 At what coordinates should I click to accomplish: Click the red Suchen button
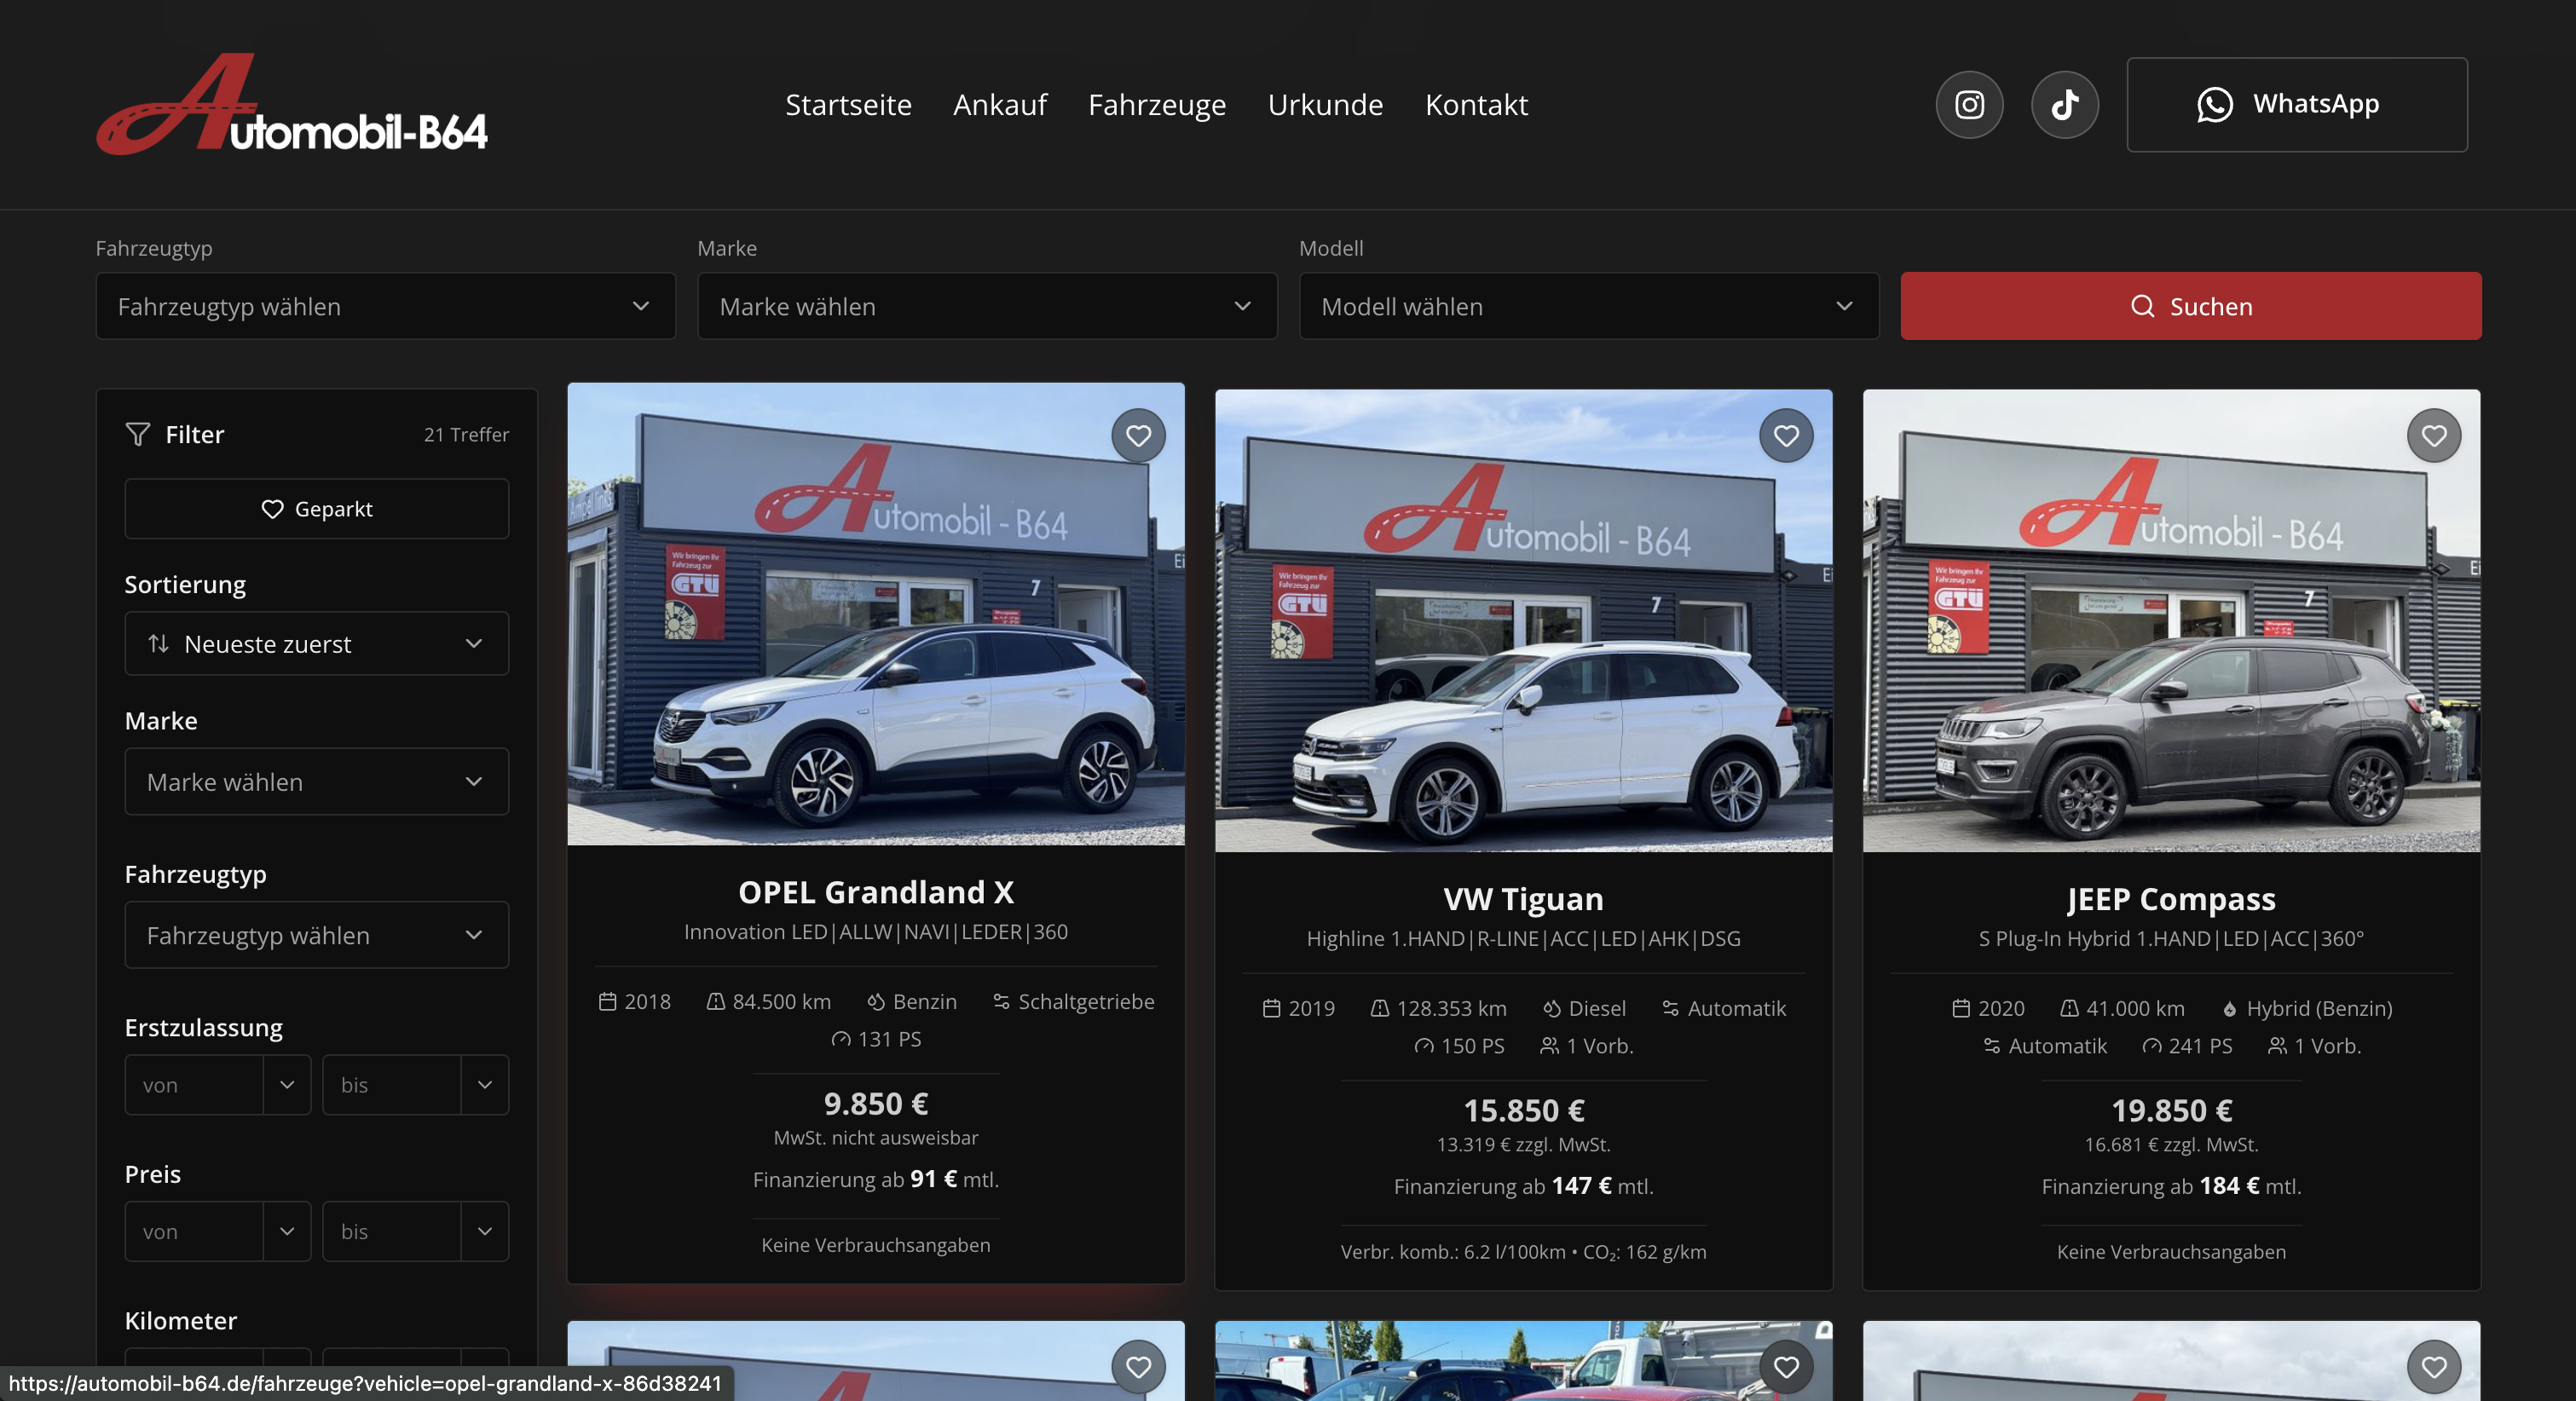[2191, 306]
